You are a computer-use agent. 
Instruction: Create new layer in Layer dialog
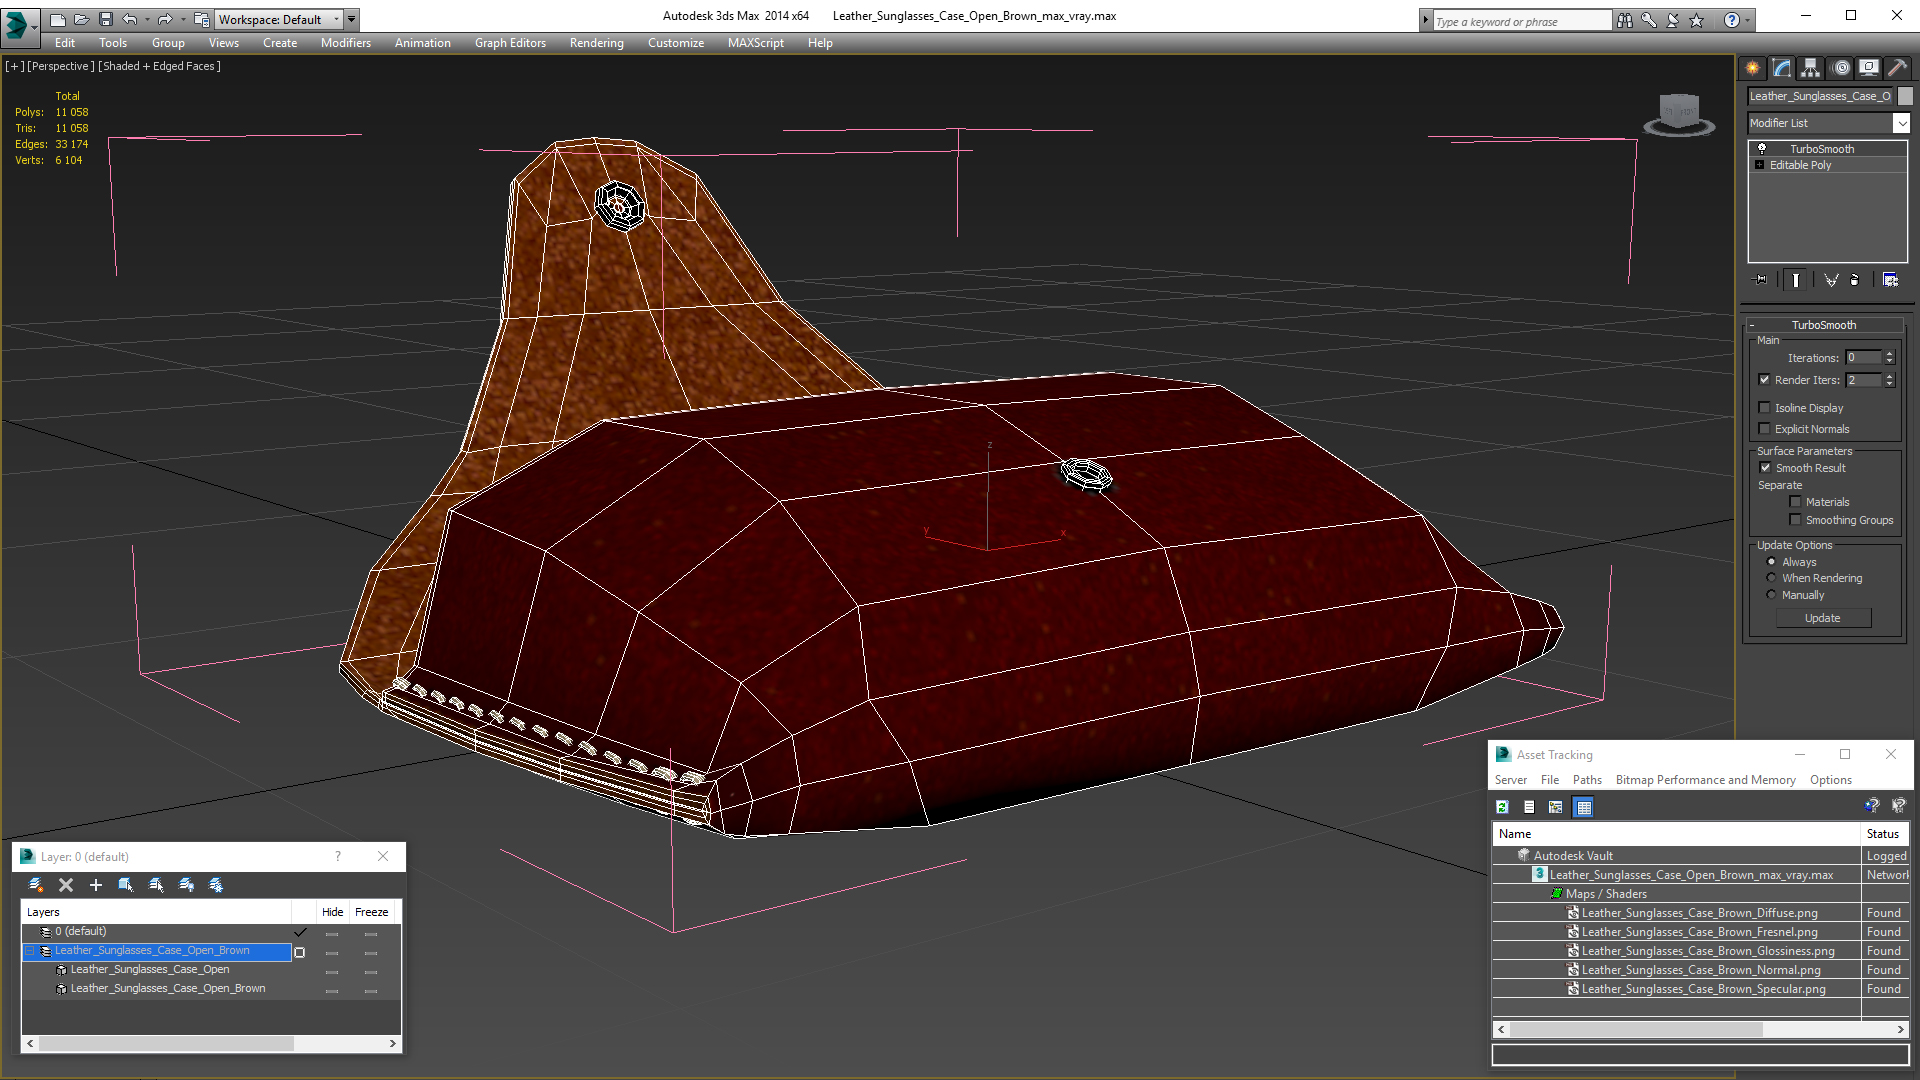pyautogui.click(x=36, y=885)
